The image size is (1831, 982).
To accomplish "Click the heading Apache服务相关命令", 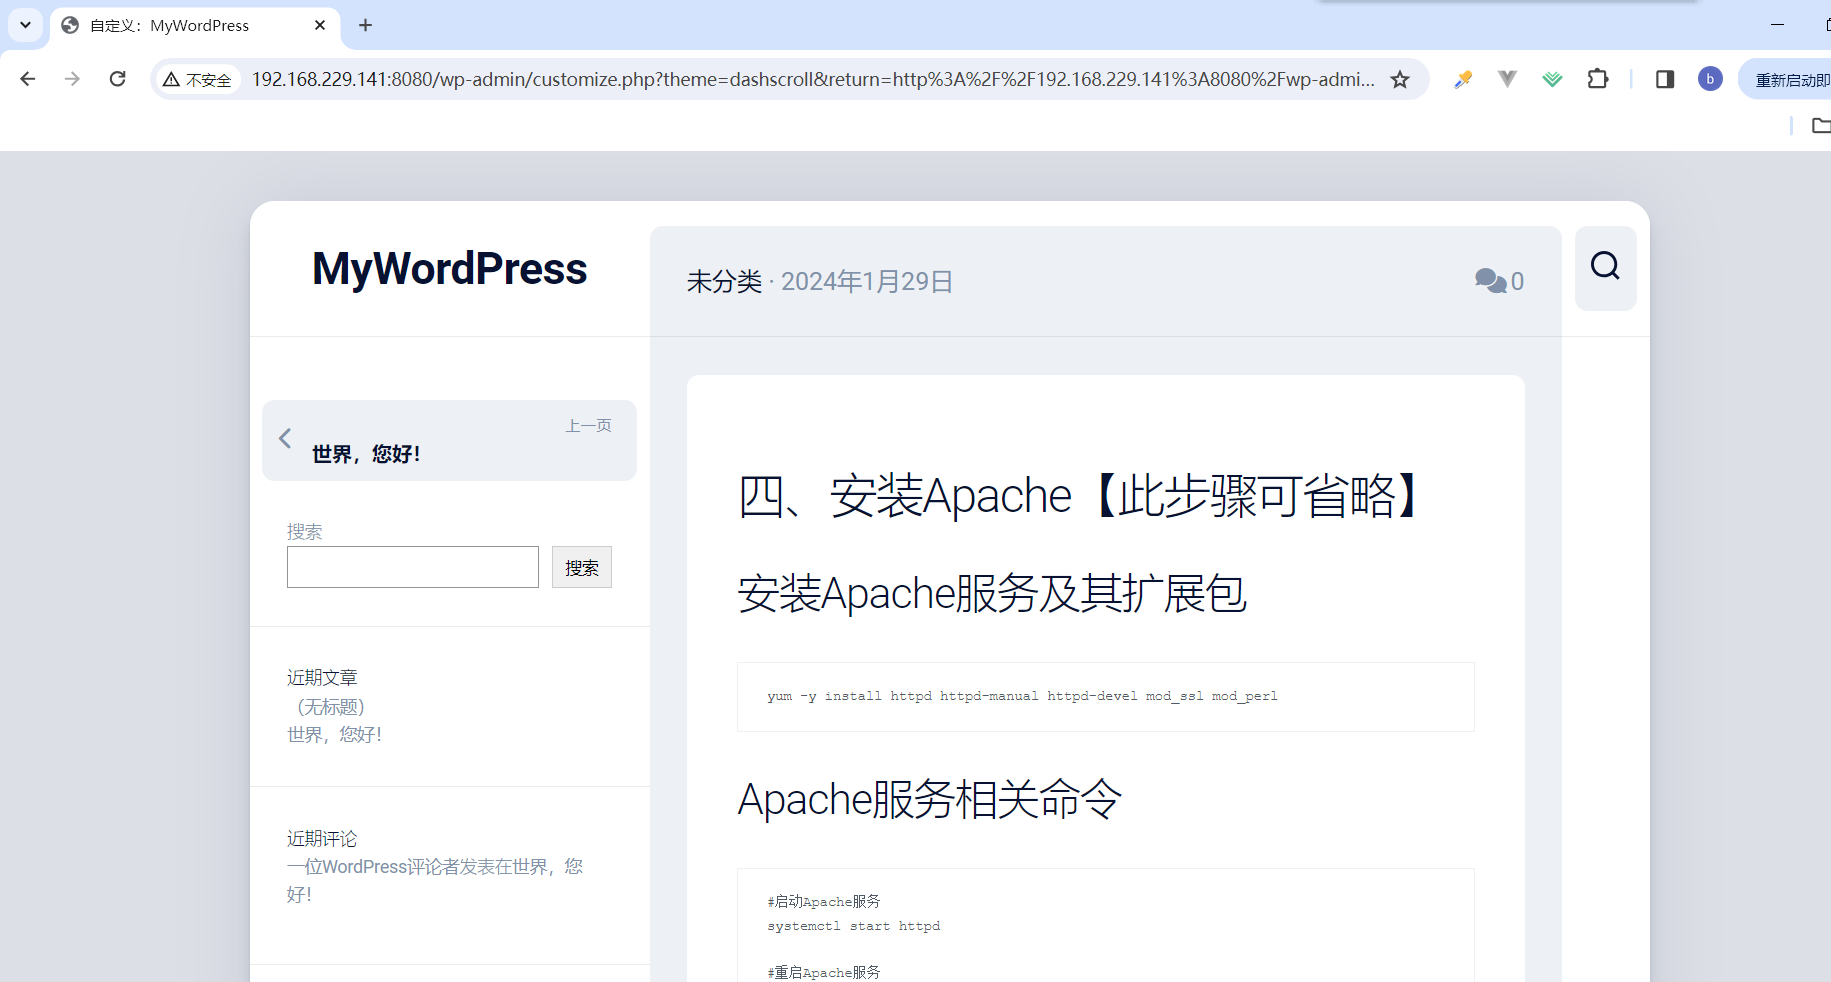I will coord(930,800).
